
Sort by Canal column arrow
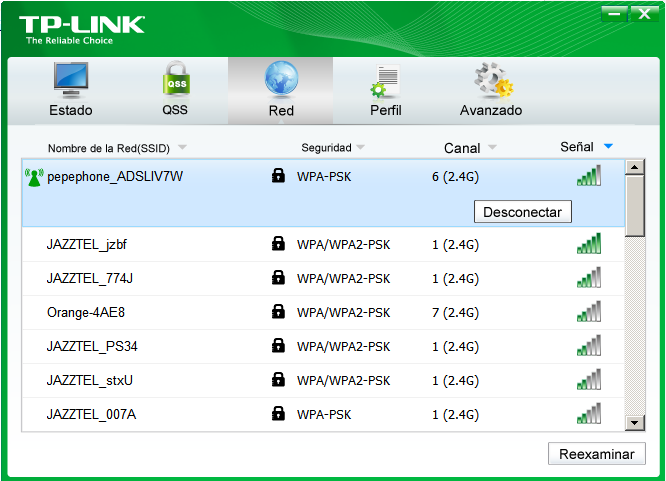(x=492, y=147)
